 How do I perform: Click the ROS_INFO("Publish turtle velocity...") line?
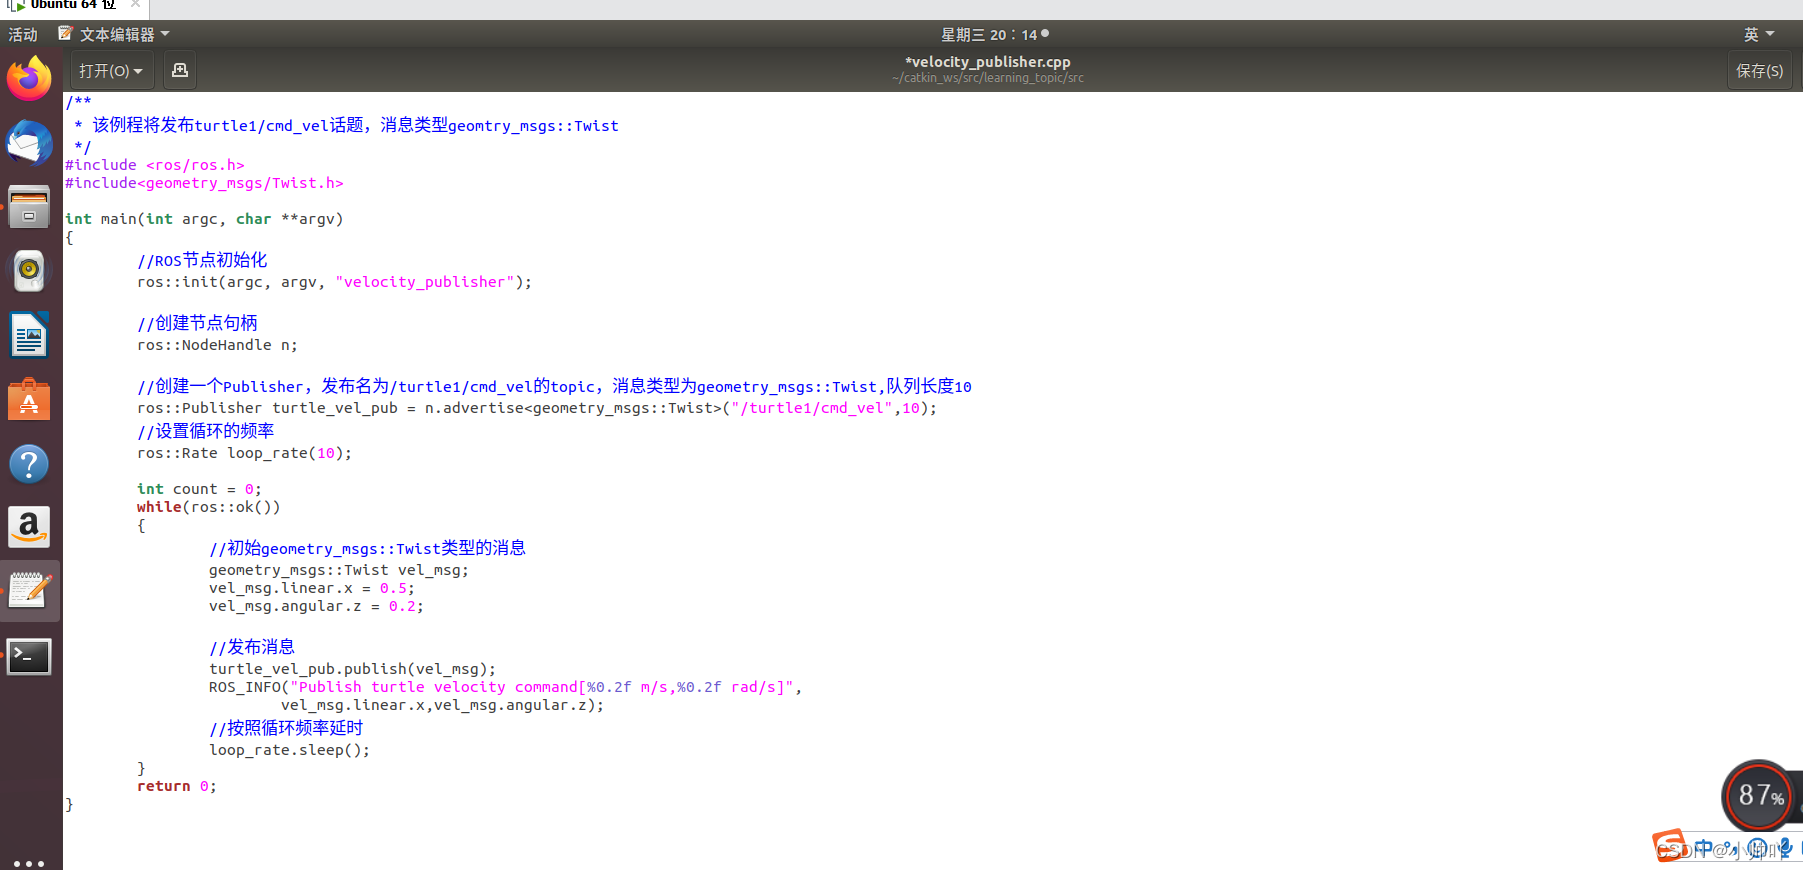pos(505,687)
